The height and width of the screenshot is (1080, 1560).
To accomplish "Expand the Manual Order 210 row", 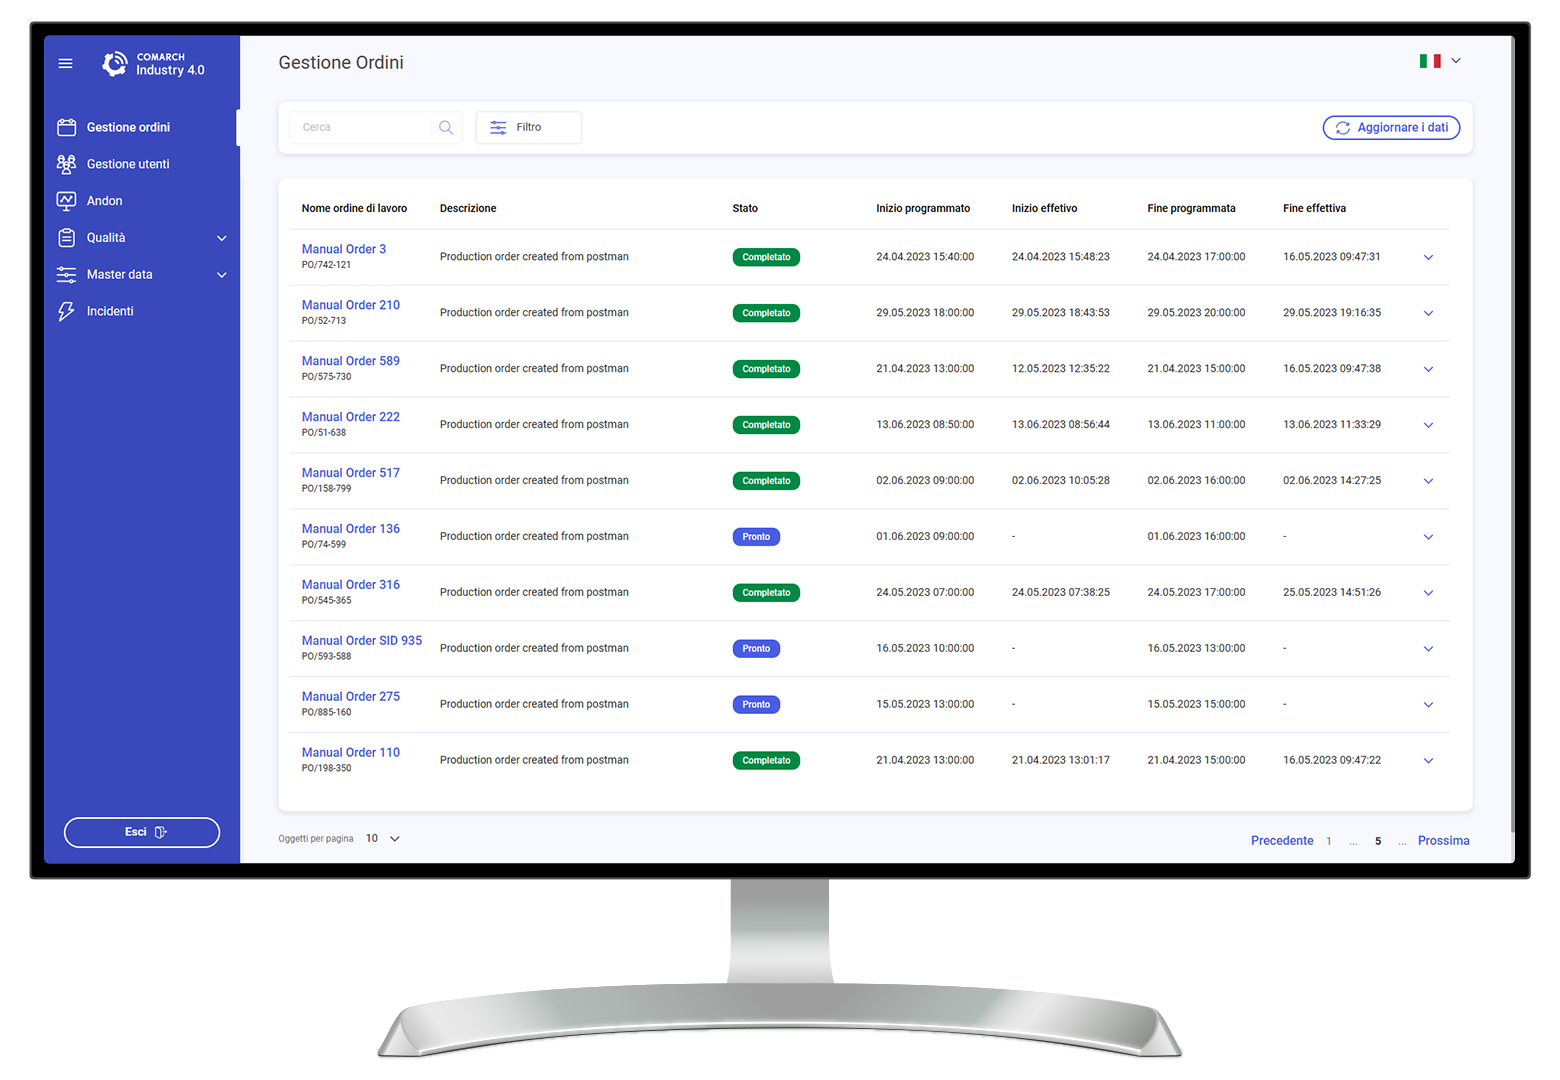I will coord(1428,313).
